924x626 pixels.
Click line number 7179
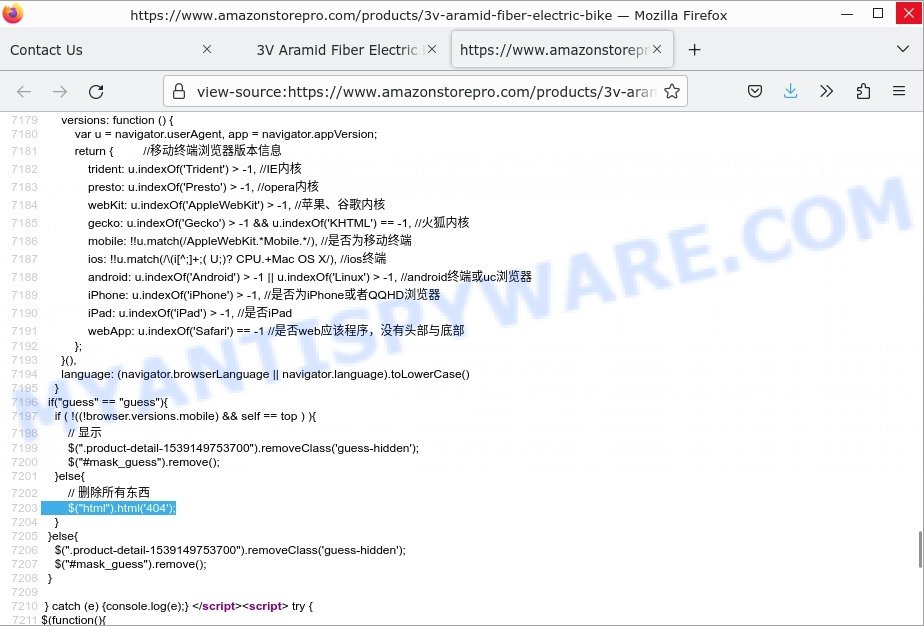(24, 120)
